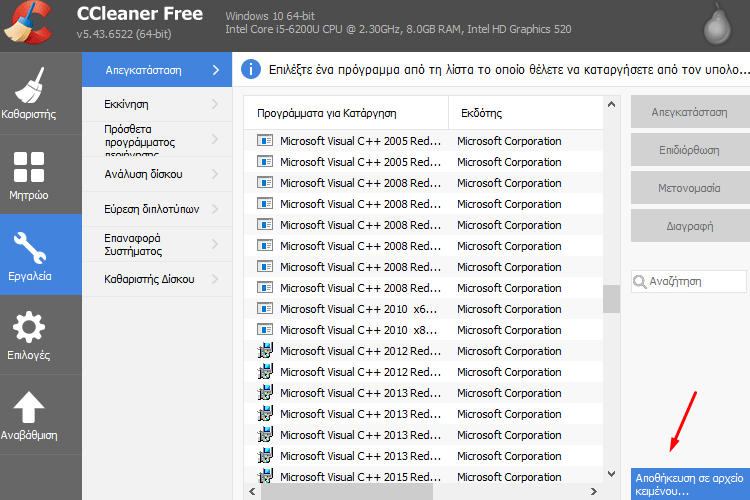The width and height of the screenshot is (750, 500).
Task: Click the Αποθήκευση σε αρχείο κειμένου button
Action: click(x=690, y=485)
